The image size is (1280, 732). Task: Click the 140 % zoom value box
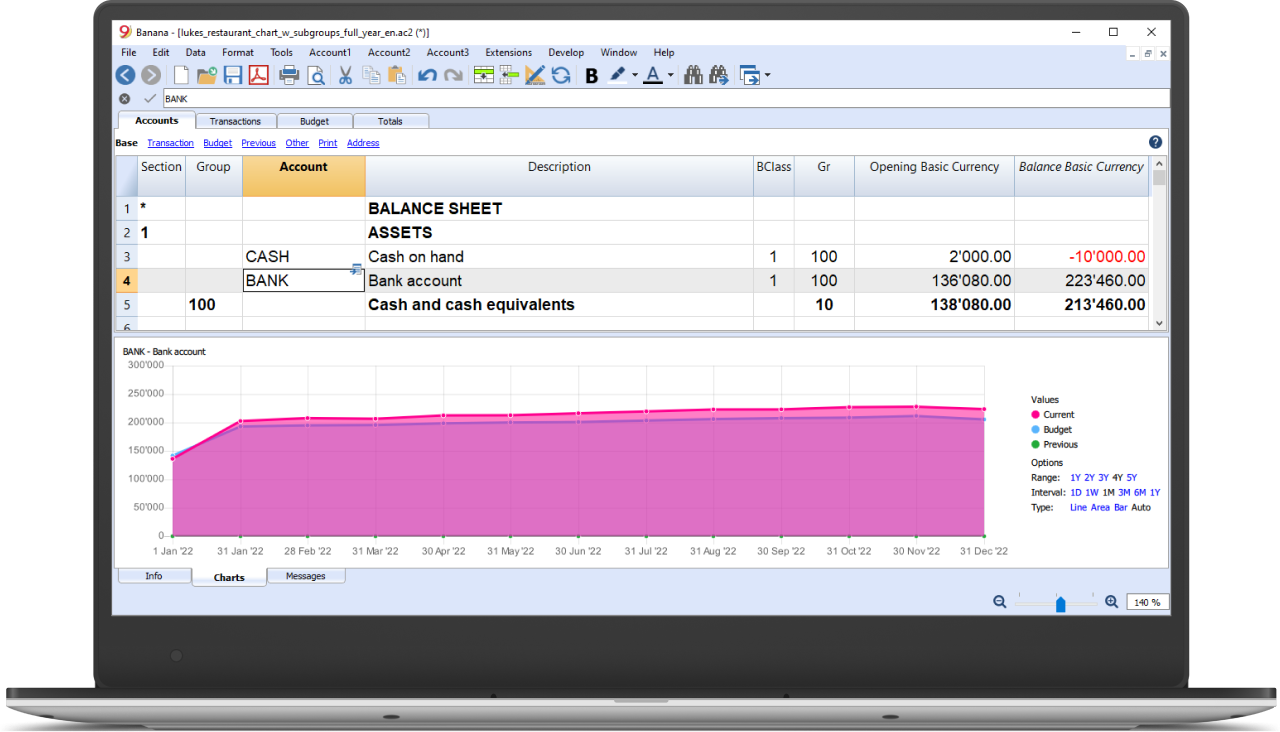click(x=1148, y=602)
